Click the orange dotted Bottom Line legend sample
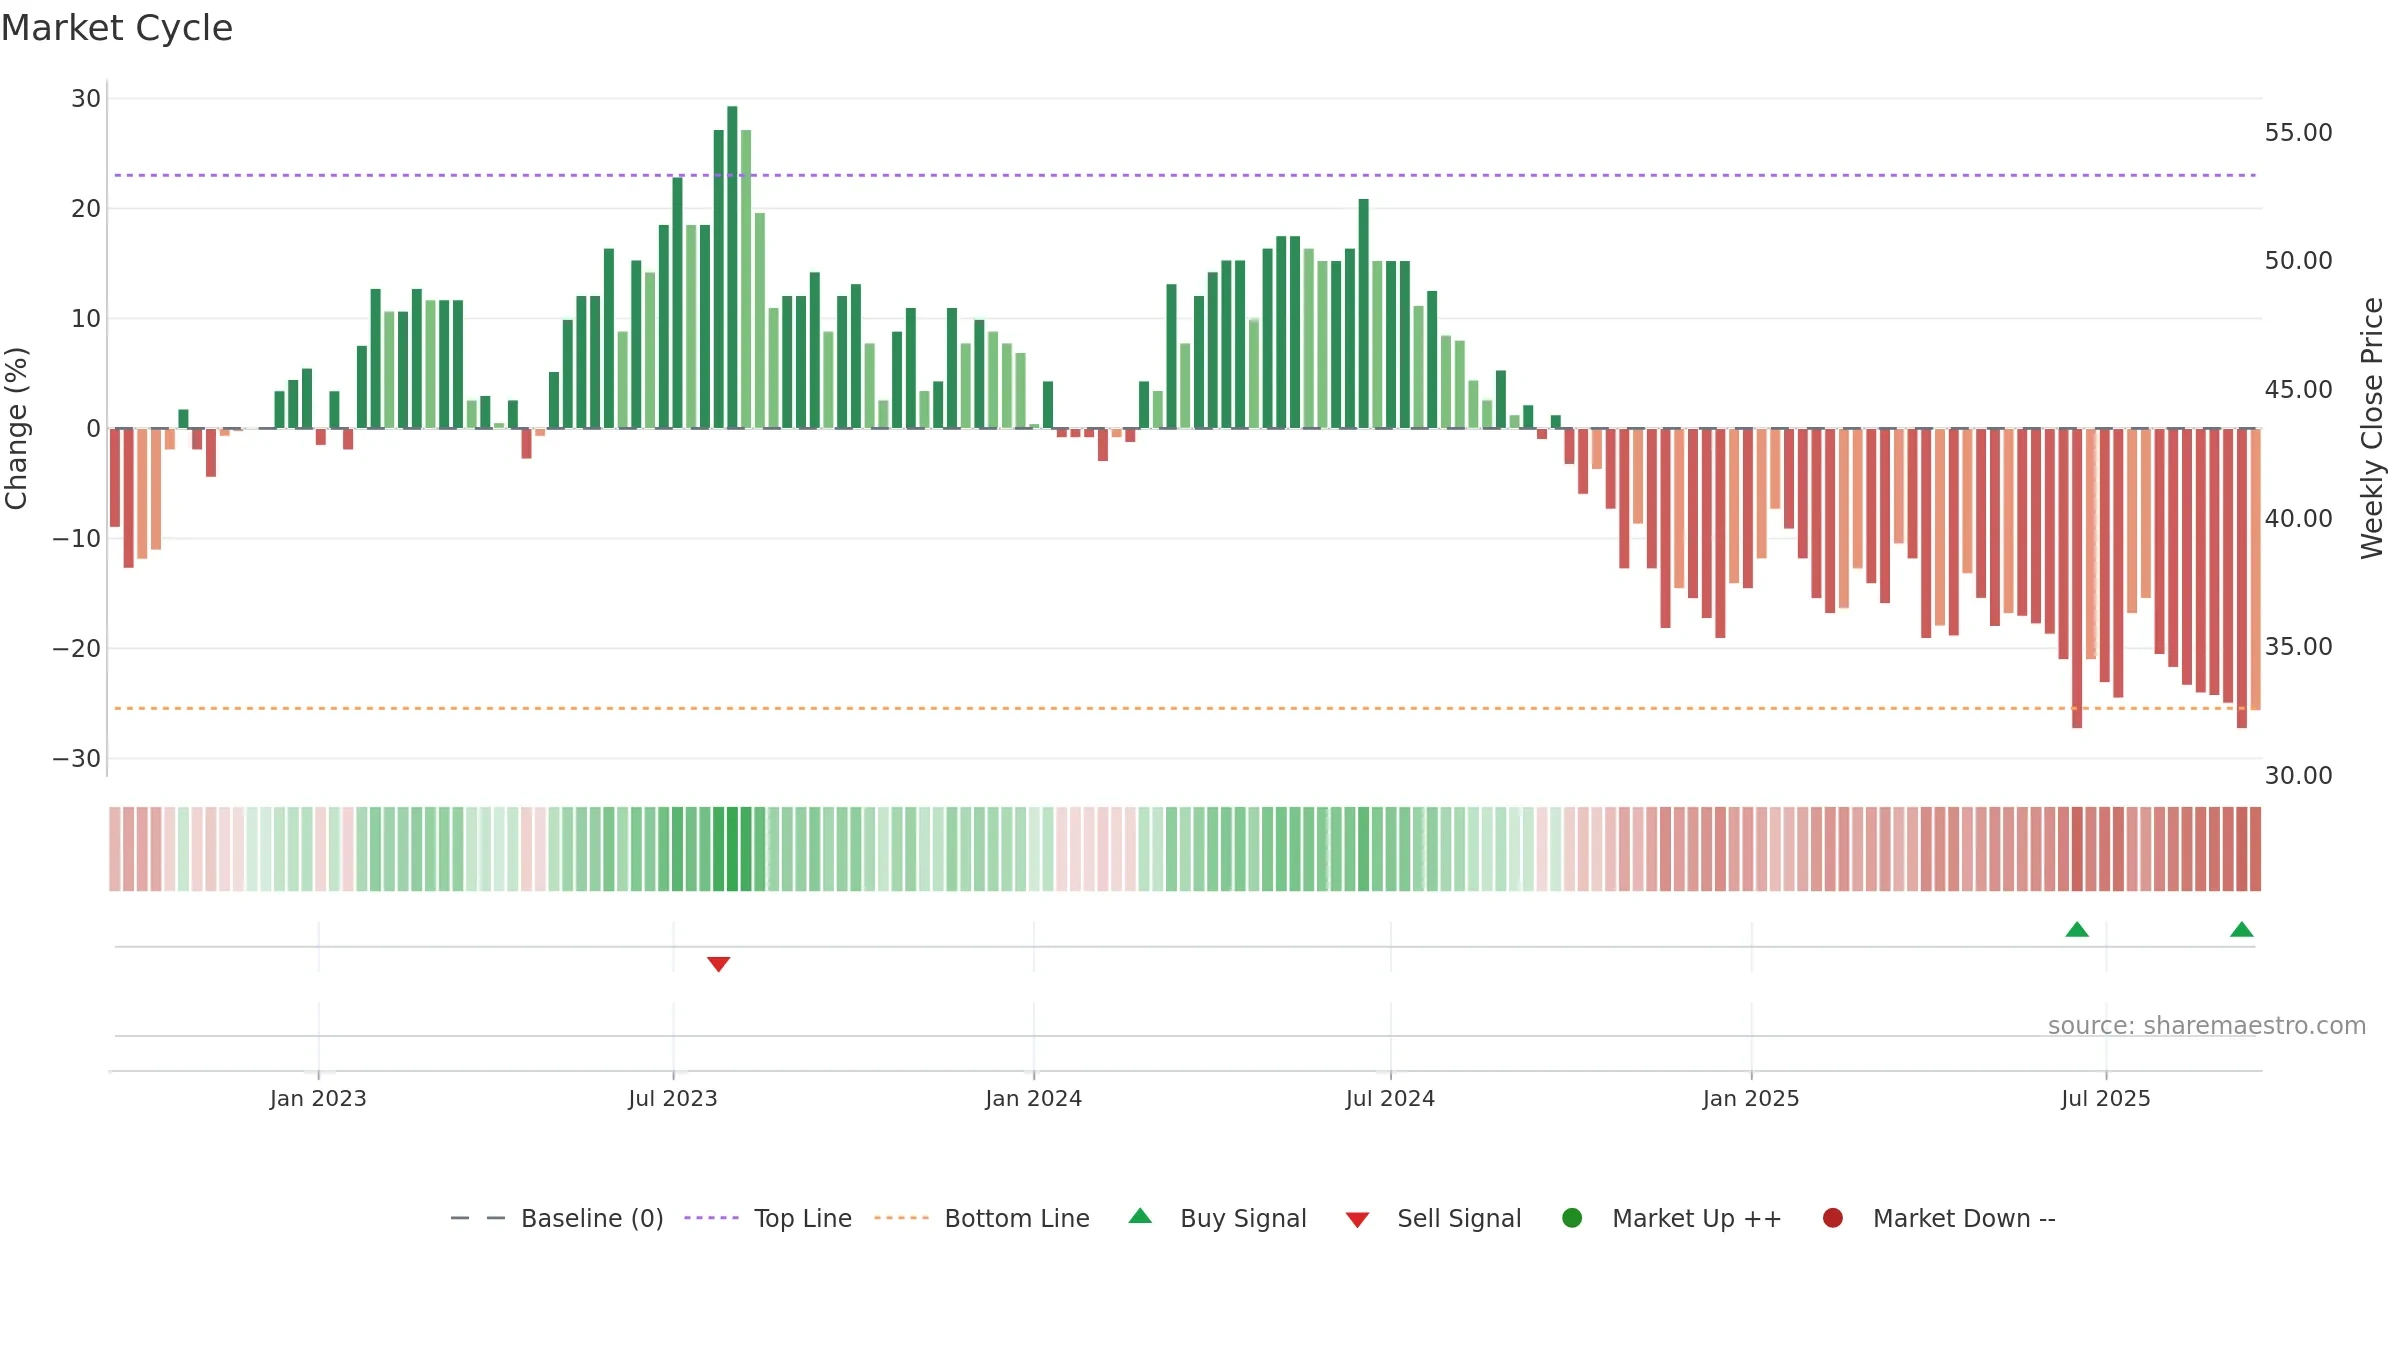This screenshot has height=1350, width=2400. (901, 1218)
